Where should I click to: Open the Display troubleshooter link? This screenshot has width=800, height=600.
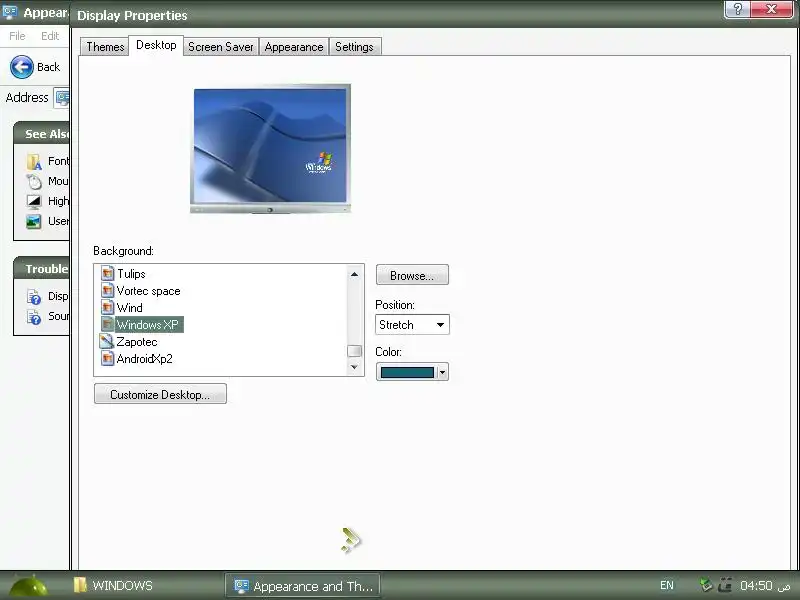pos(58,296)
